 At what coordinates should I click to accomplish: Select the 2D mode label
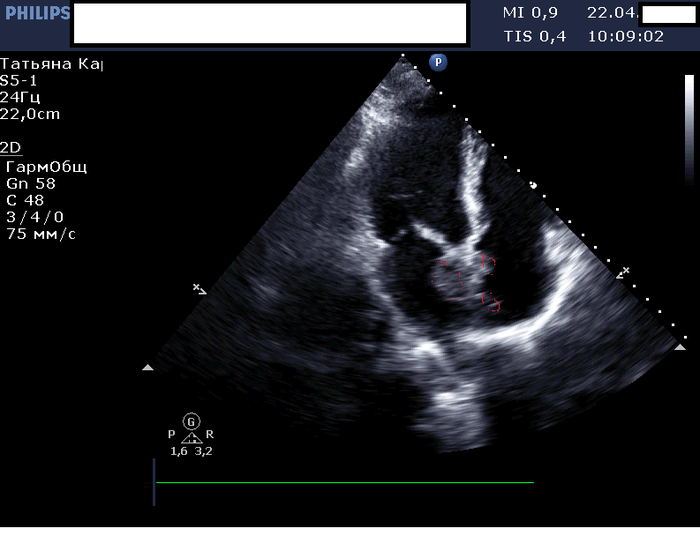click(x=10, y=147)
